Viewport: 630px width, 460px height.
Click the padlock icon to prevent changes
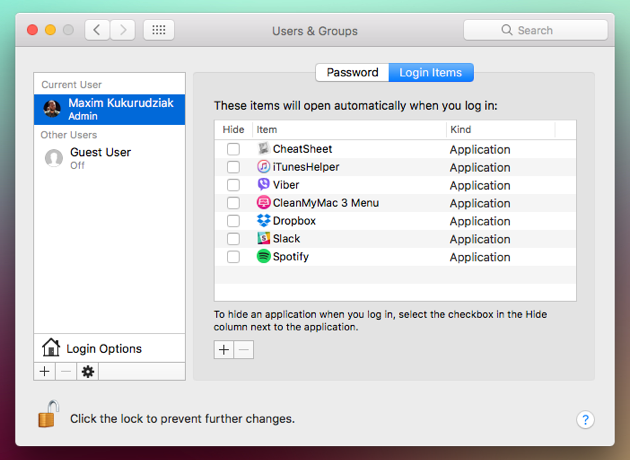pyautogui.click(x=48, y=415)
